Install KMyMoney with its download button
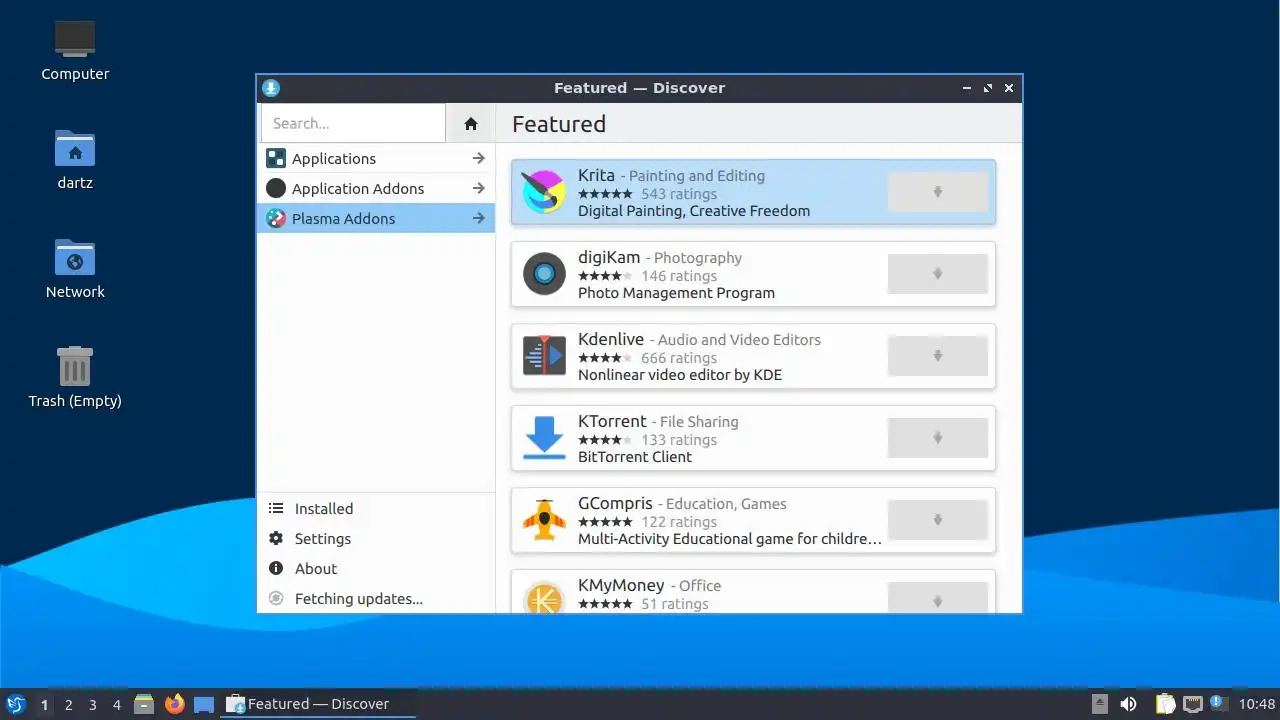The width and height of the screenshot is (1280, 720). (x=937, y=597)
